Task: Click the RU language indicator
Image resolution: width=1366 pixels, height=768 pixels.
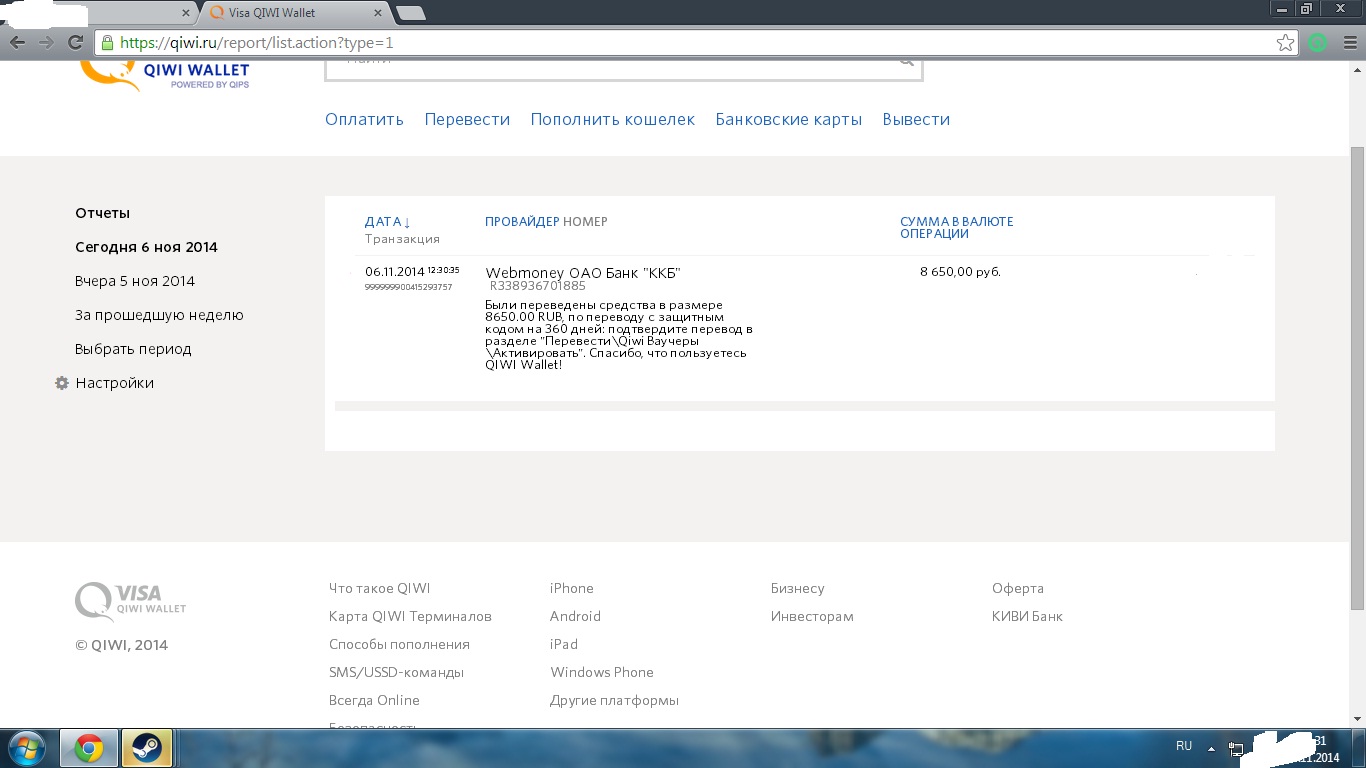Action: 1184,746
